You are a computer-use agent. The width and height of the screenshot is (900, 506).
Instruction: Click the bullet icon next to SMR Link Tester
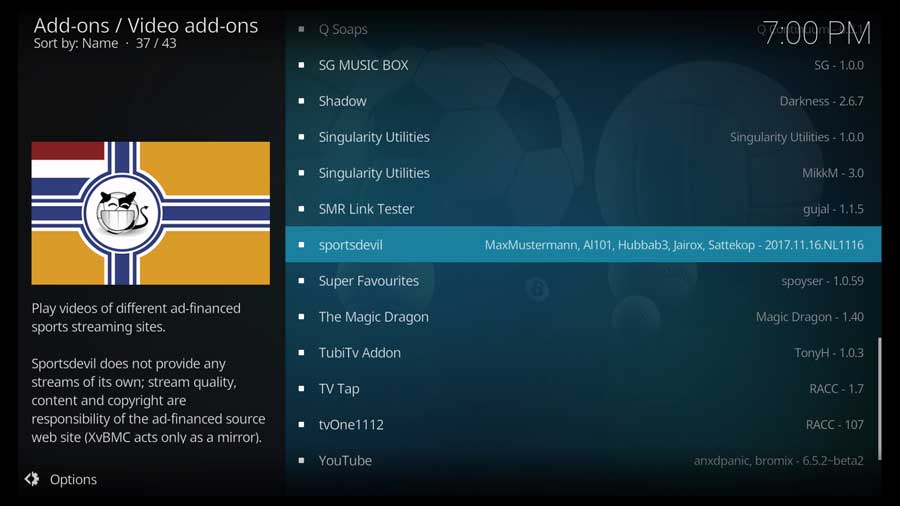coord(301,210)
